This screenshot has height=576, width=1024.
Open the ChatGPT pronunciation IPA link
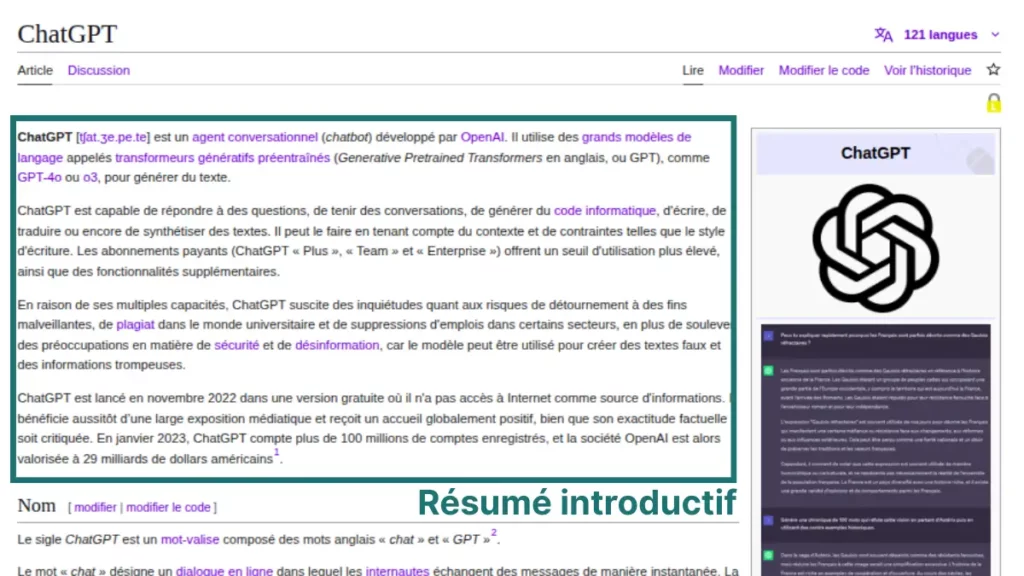point(113,137)
